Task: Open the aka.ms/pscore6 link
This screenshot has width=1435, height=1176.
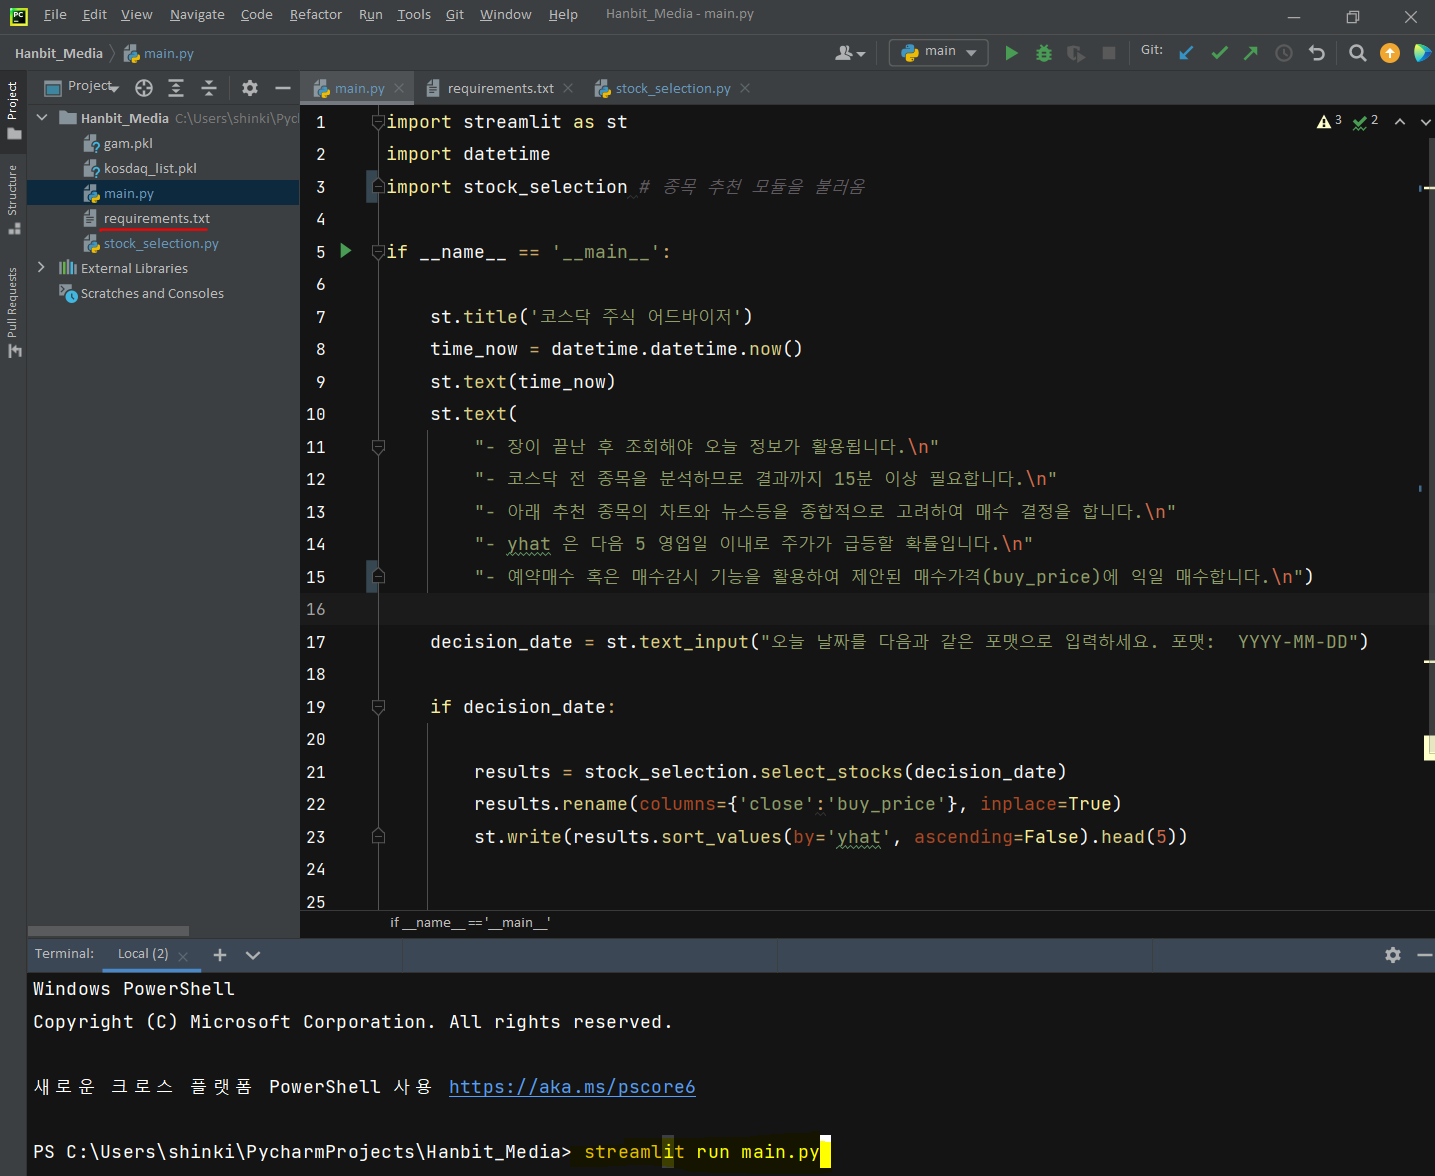Action: tap(572, 1087)
